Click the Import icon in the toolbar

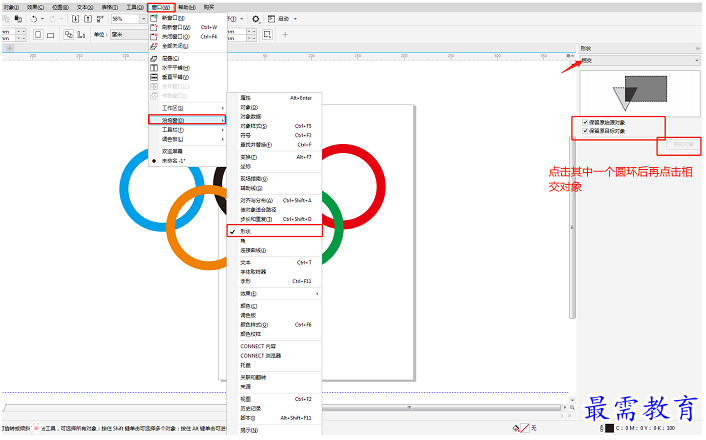75,19
